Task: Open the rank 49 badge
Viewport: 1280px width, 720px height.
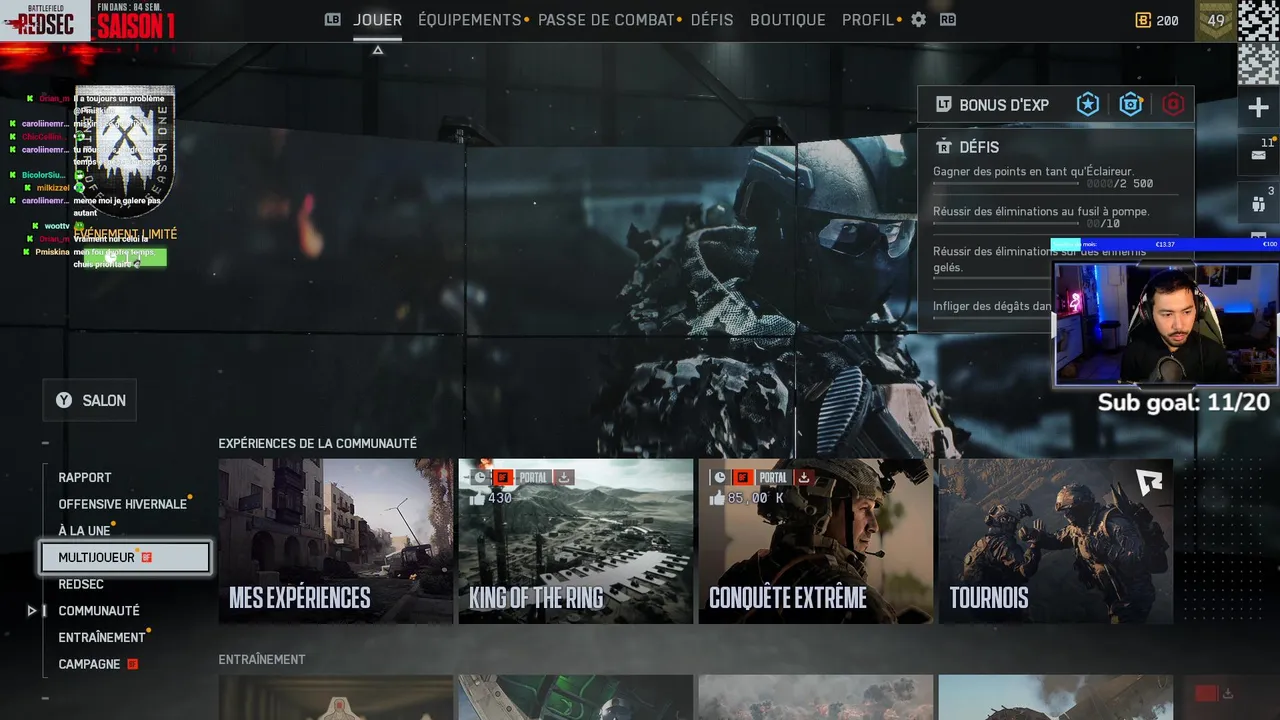Action: coord(1216,20)
